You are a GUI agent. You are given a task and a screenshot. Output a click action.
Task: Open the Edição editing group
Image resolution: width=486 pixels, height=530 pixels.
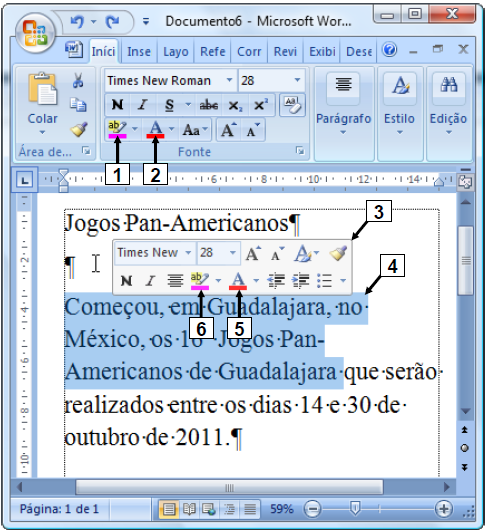[448, 113]
